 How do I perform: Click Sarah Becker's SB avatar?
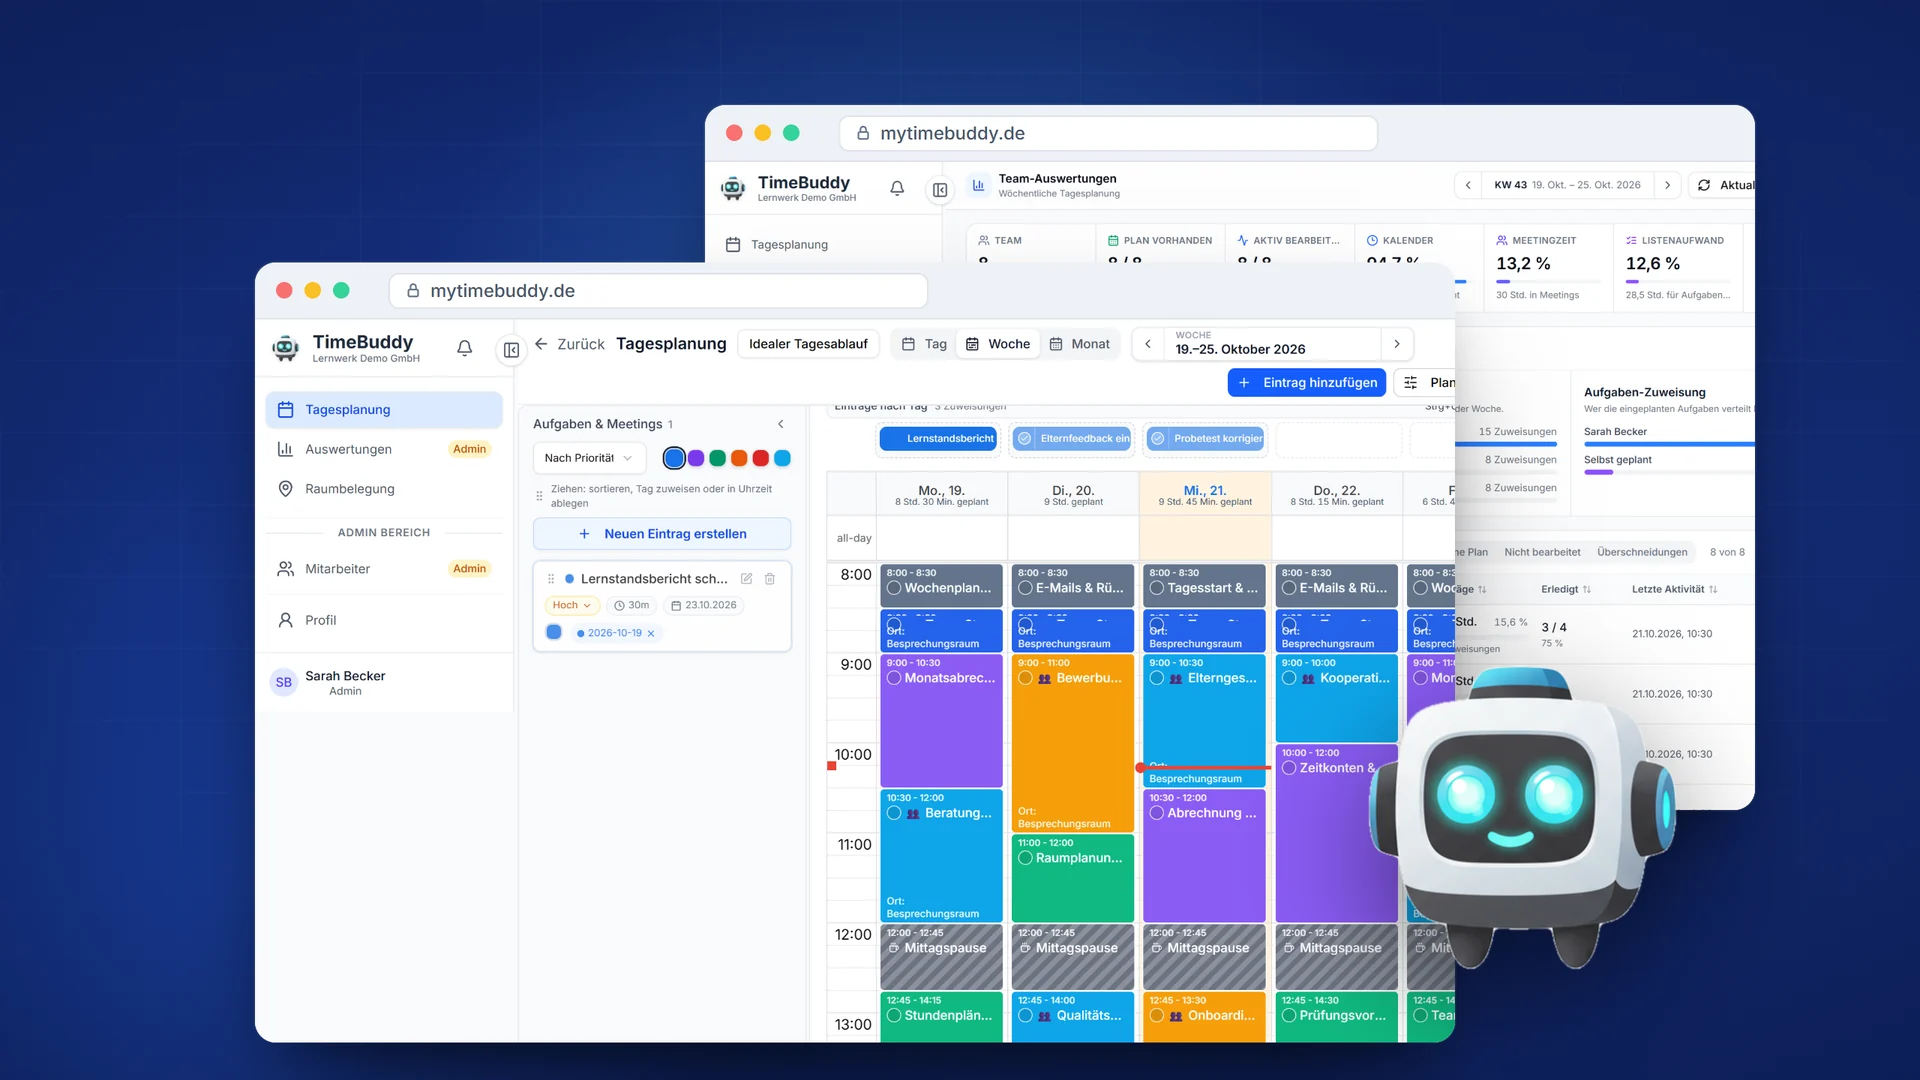point(284,682)
